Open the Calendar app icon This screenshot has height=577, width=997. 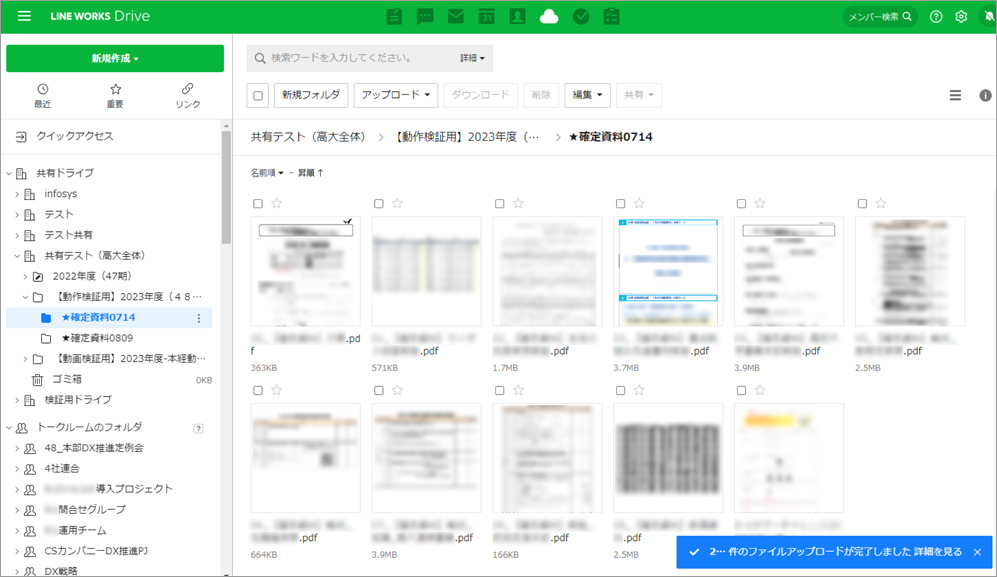(x=487, y=16)
